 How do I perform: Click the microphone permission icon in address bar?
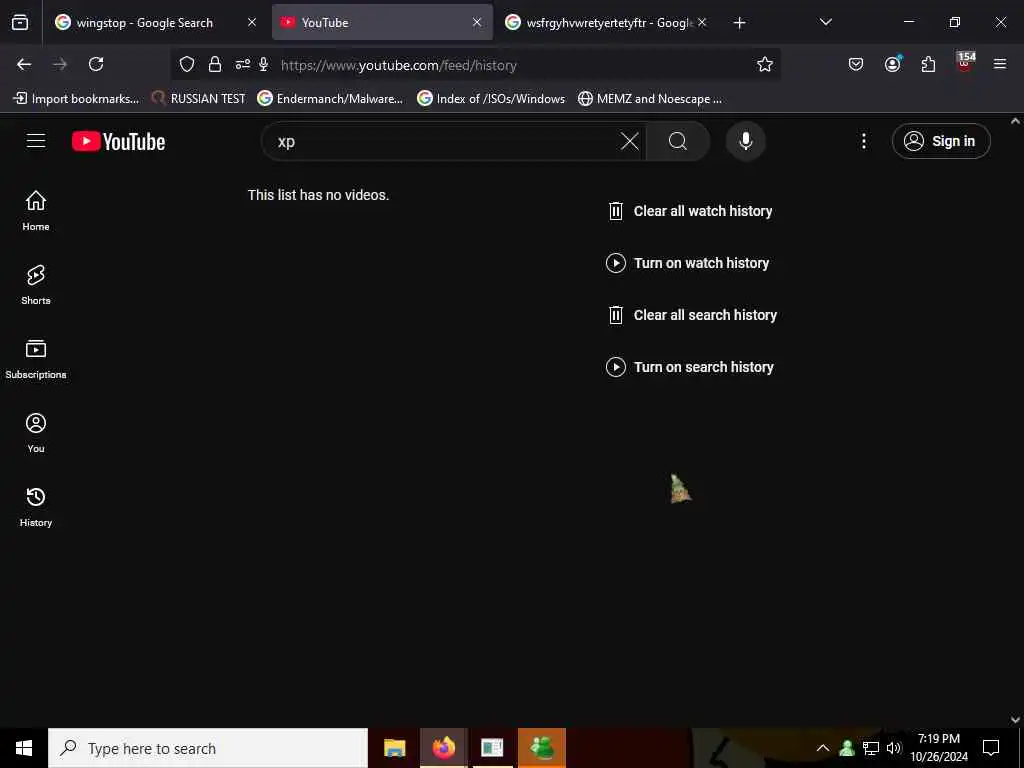tap(264, 64)
